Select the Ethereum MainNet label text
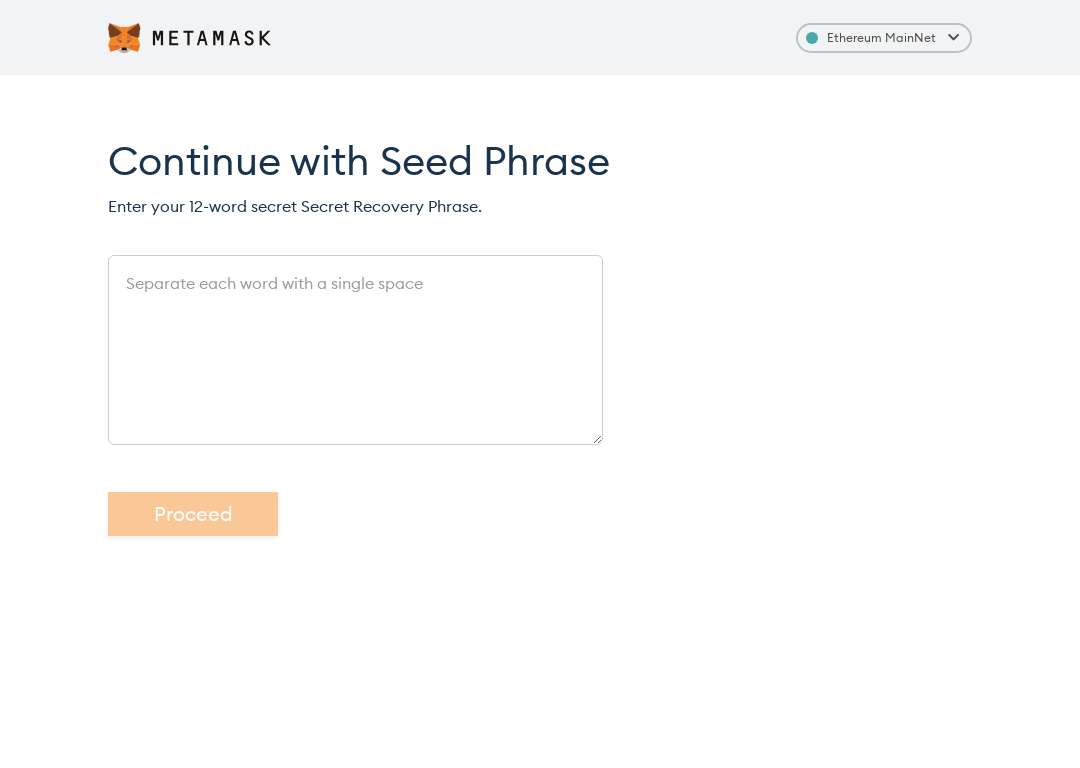1080x768 pixels. pyautogui.click(x=881, y=38)
